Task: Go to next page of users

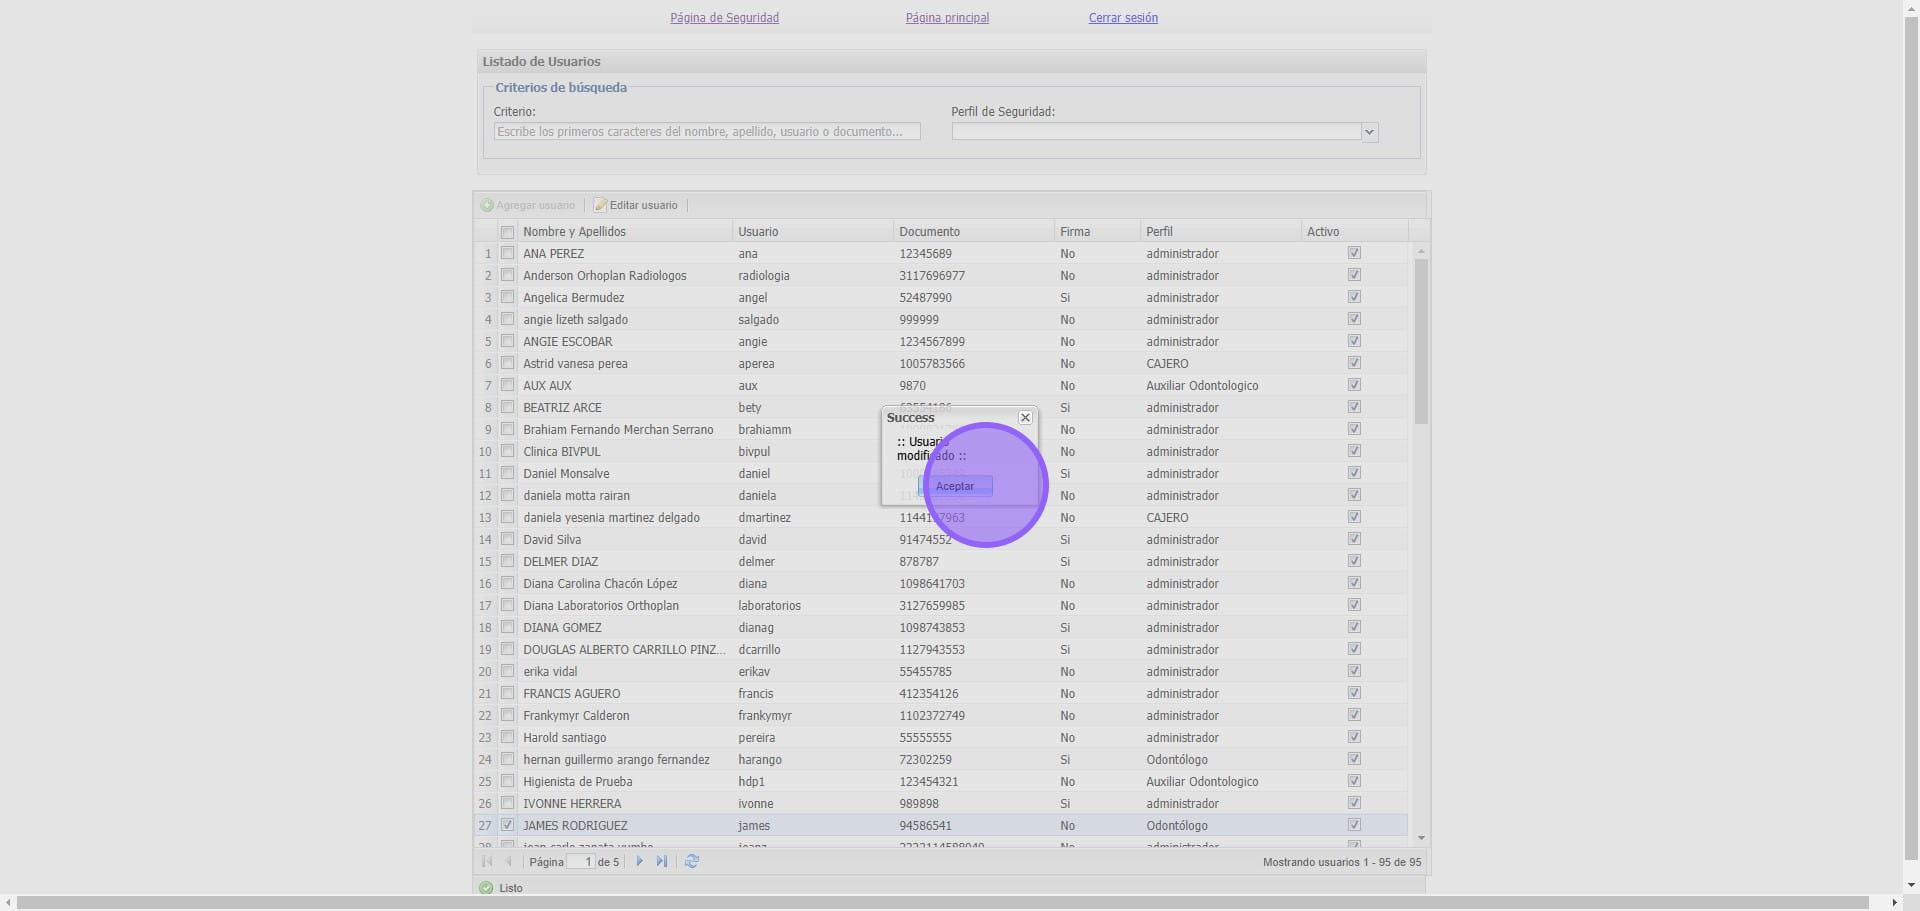Action: pyautogui.click(x=640, y=861)
